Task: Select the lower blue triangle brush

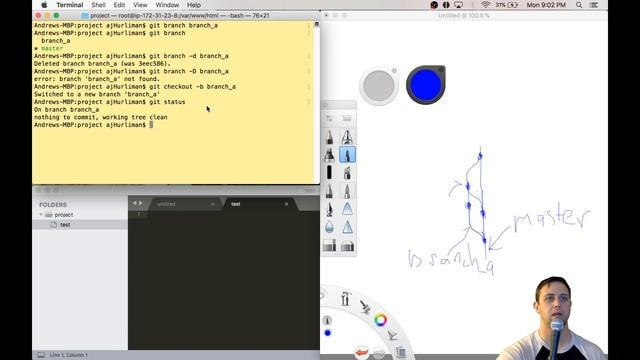Action: point(347,227)
